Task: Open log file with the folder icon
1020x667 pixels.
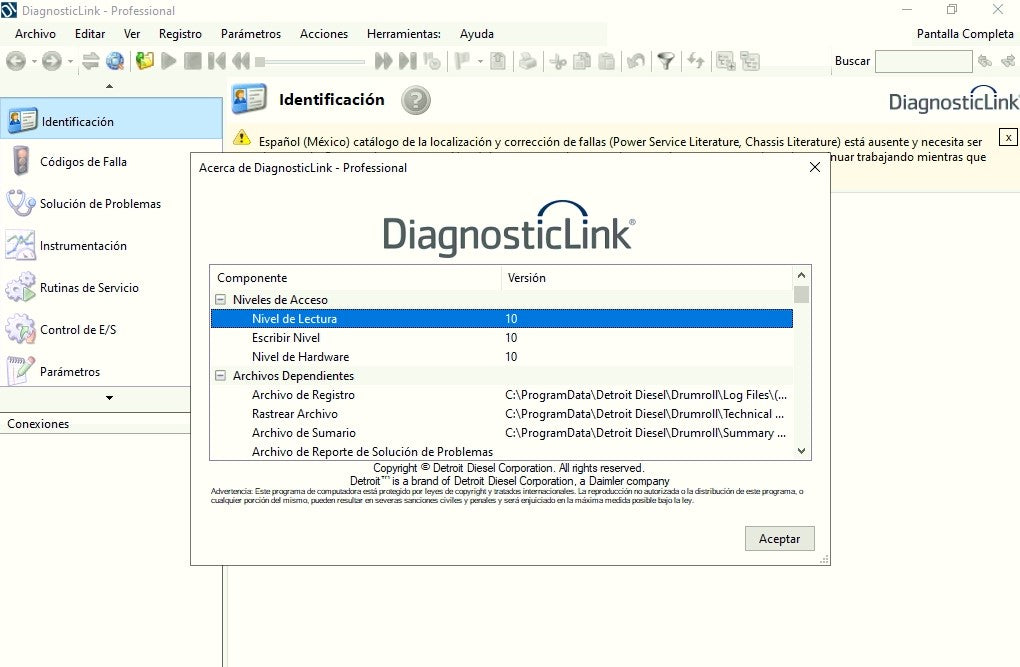Action: click(x=144, y=61)
